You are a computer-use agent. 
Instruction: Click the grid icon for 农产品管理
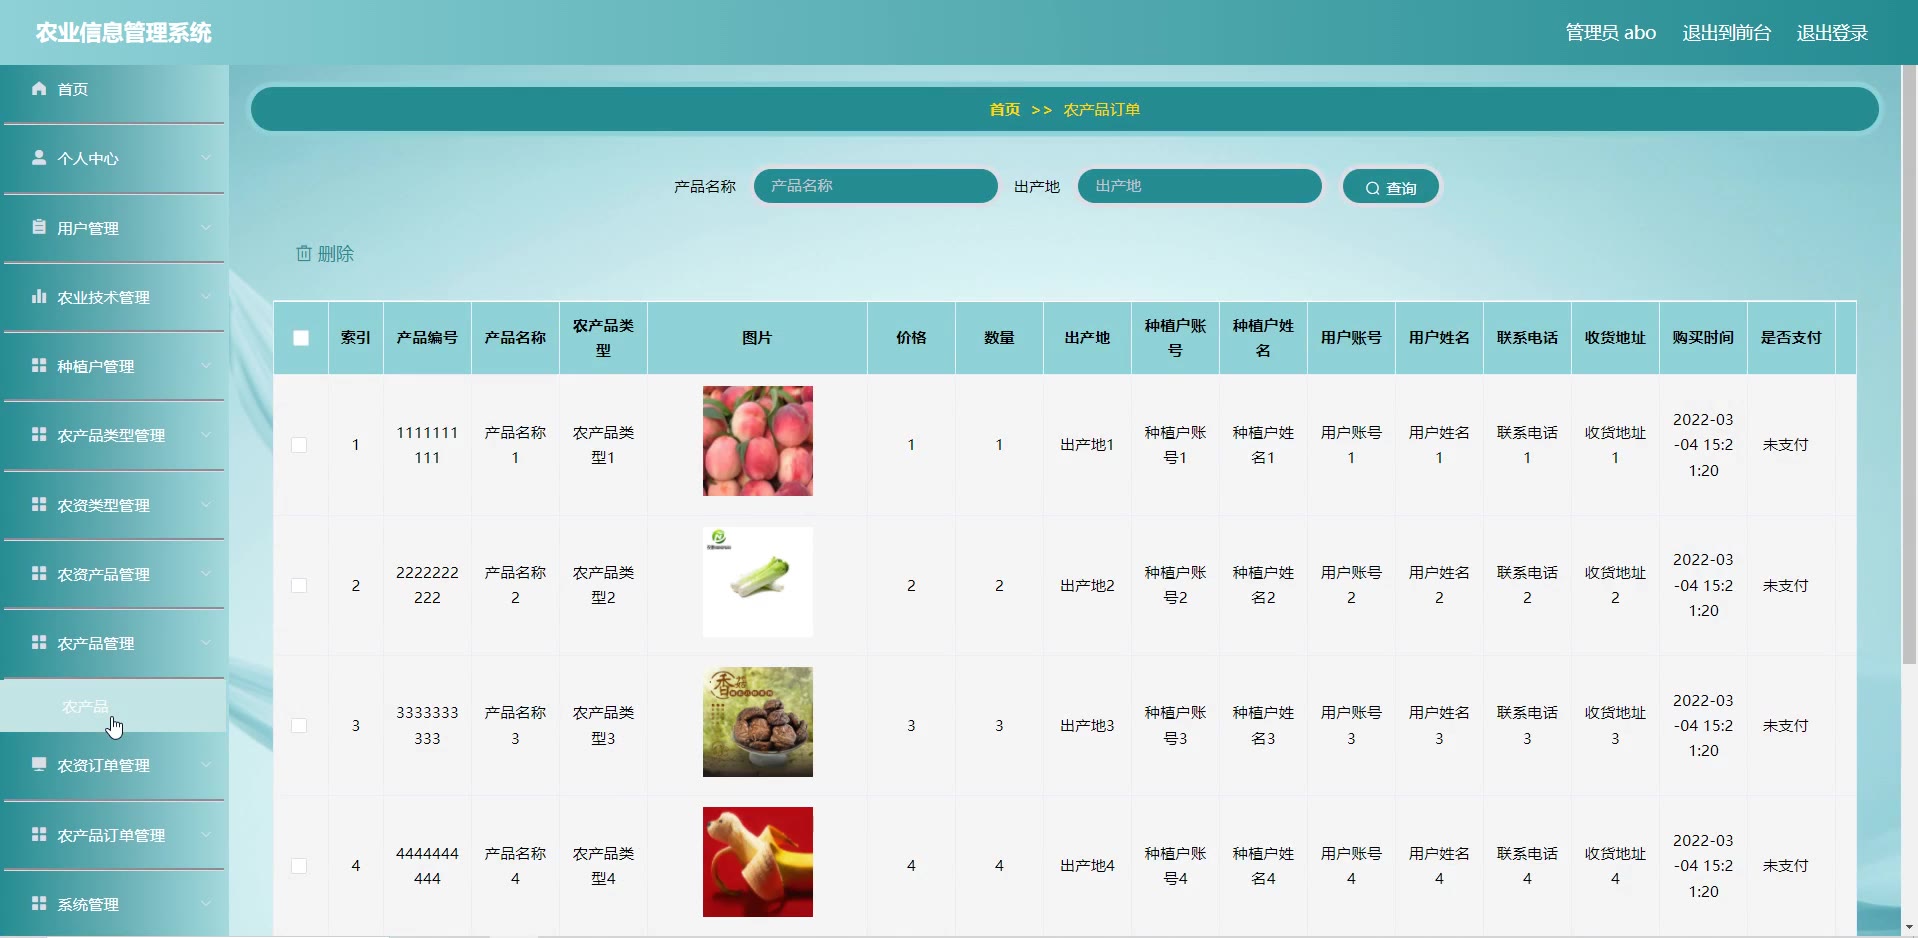point(39,642)
